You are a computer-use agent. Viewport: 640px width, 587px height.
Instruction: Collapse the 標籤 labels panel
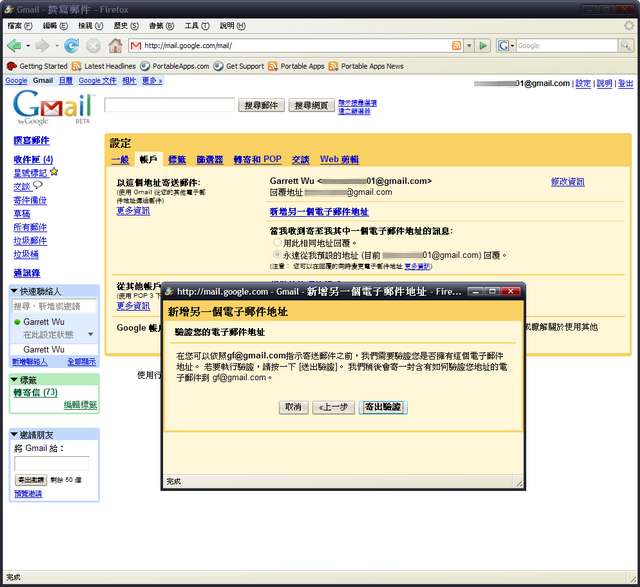point(14,380)
